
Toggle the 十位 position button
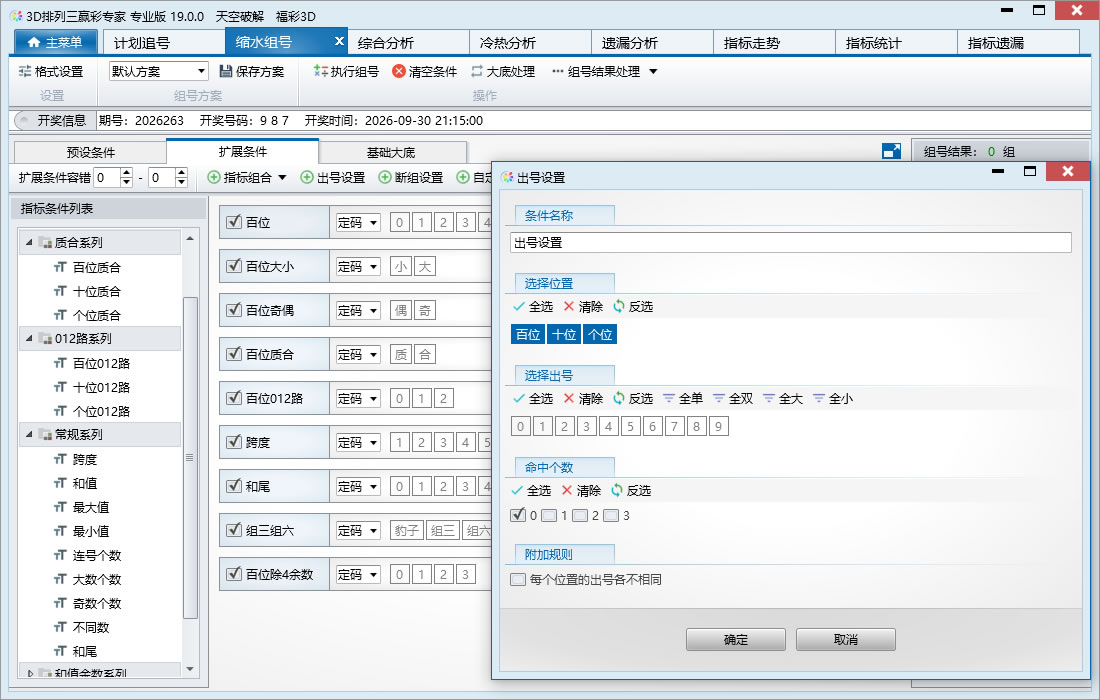click(x=564, y=335)
